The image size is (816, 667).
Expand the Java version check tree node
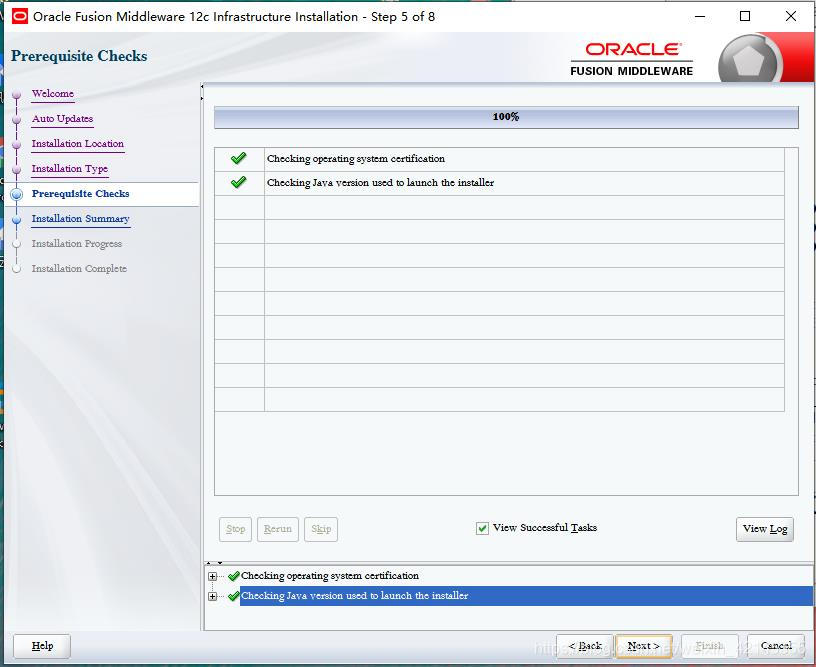(212, 596)
